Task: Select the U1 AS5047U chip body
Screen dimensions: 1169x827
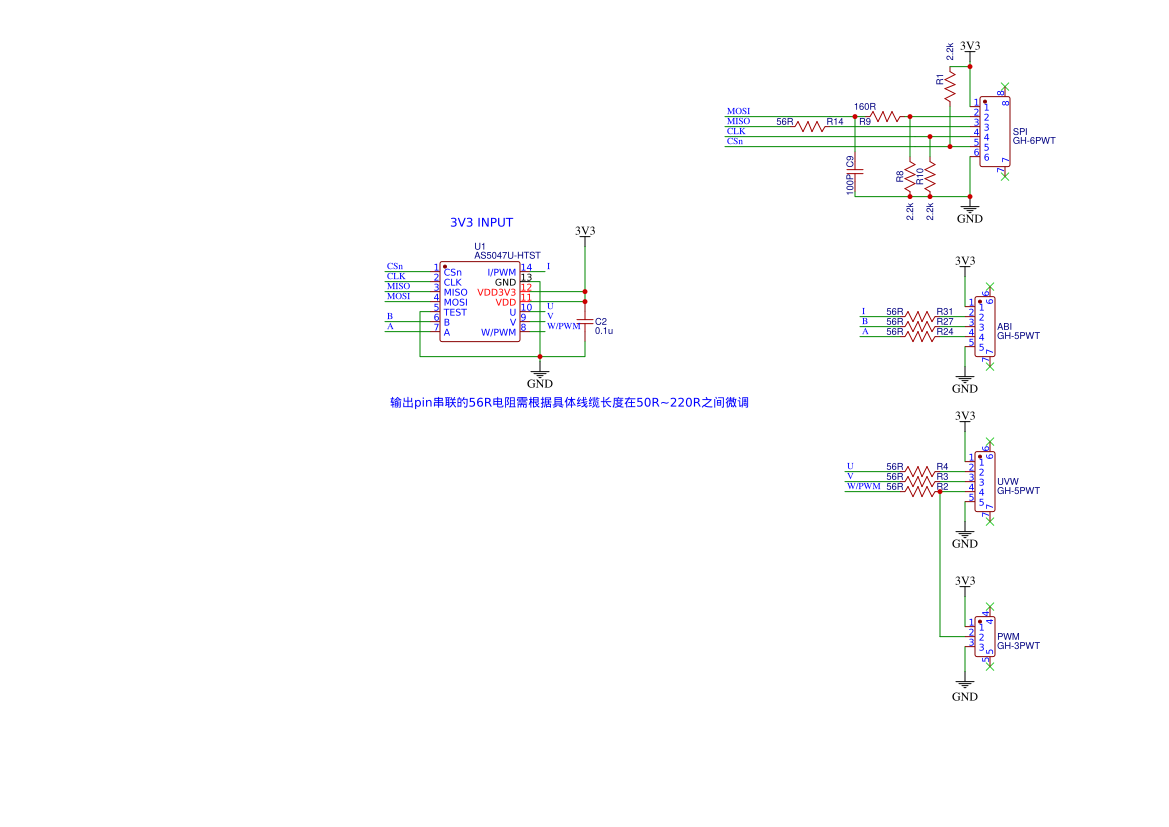Action: pos(479,302)
